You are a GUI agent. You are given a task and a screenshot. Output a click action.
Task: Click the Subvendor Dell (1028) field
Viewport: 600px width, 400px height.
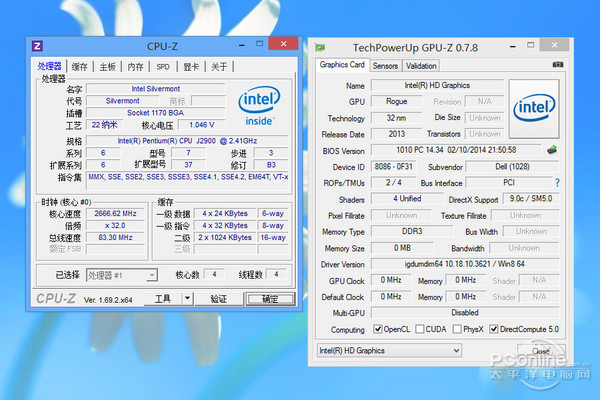512,167
